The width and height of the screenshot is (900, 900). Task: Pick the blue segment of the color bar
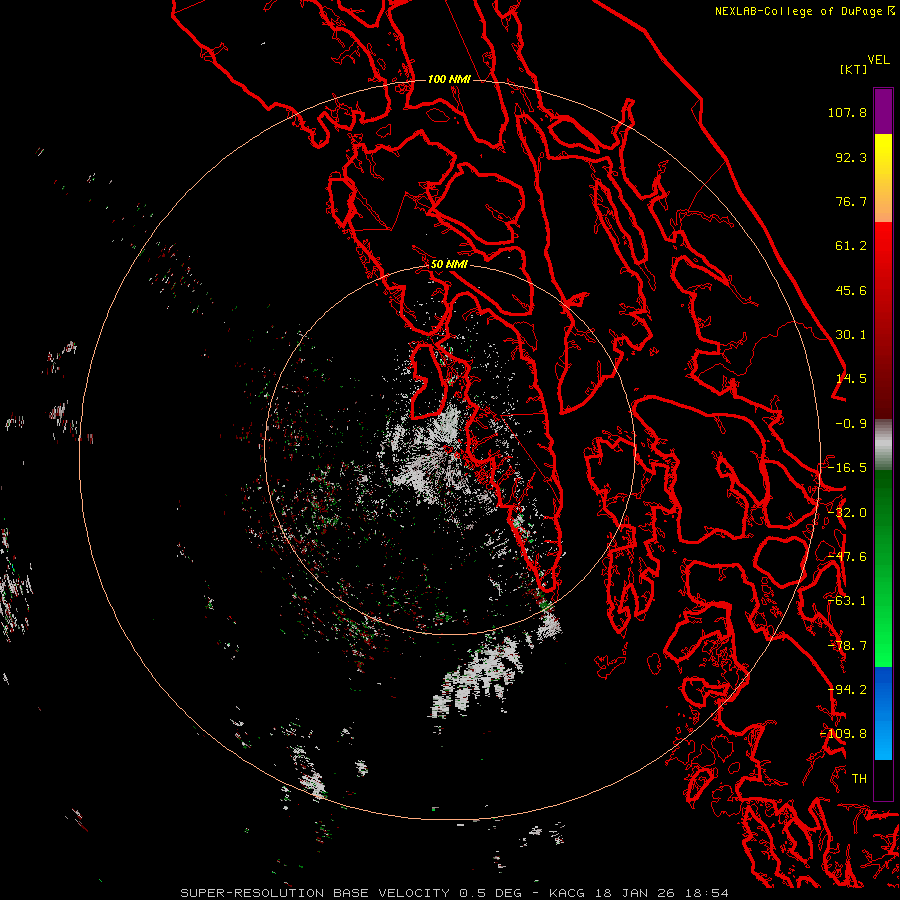point(883,712)
